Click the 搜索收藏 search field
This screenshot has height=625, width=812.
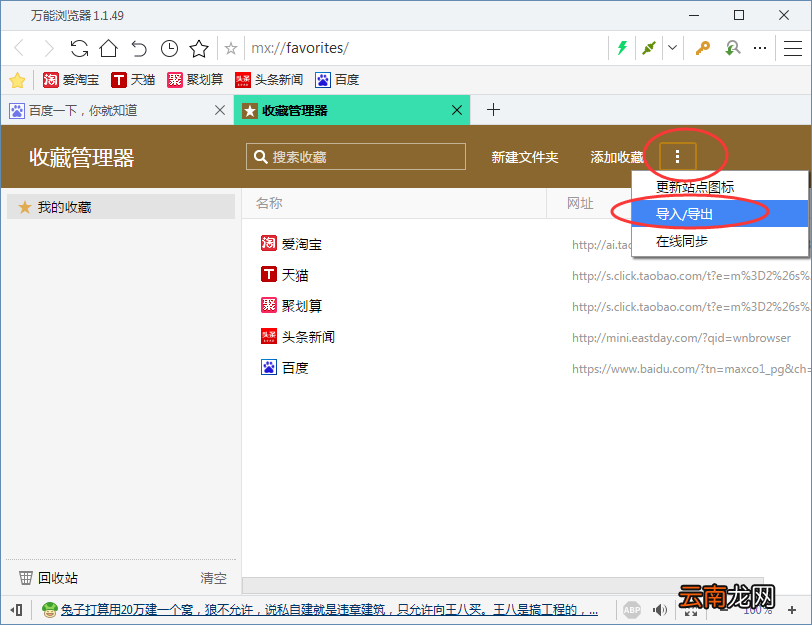coord(356,157)
